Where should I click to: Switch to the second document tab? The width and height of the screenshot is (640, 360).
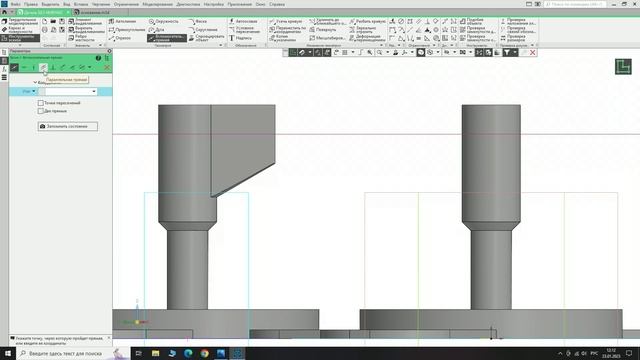click(x=94, y=13)
